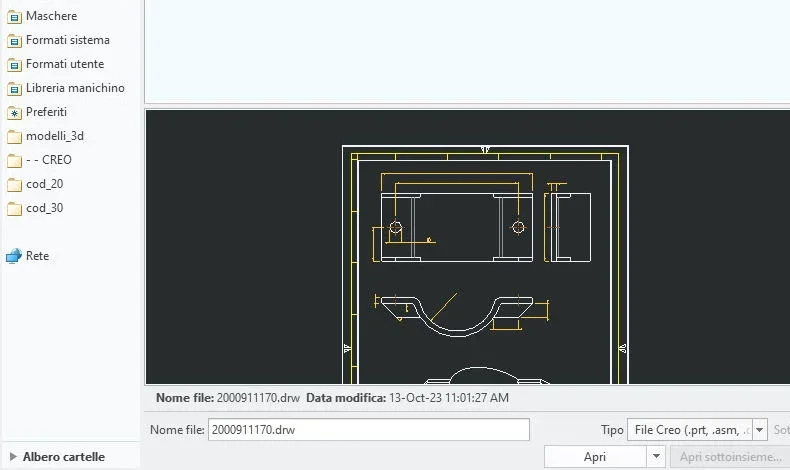Select the cod_20 label
The width and height of the screenshot is (790, 470).
point(44,184)
